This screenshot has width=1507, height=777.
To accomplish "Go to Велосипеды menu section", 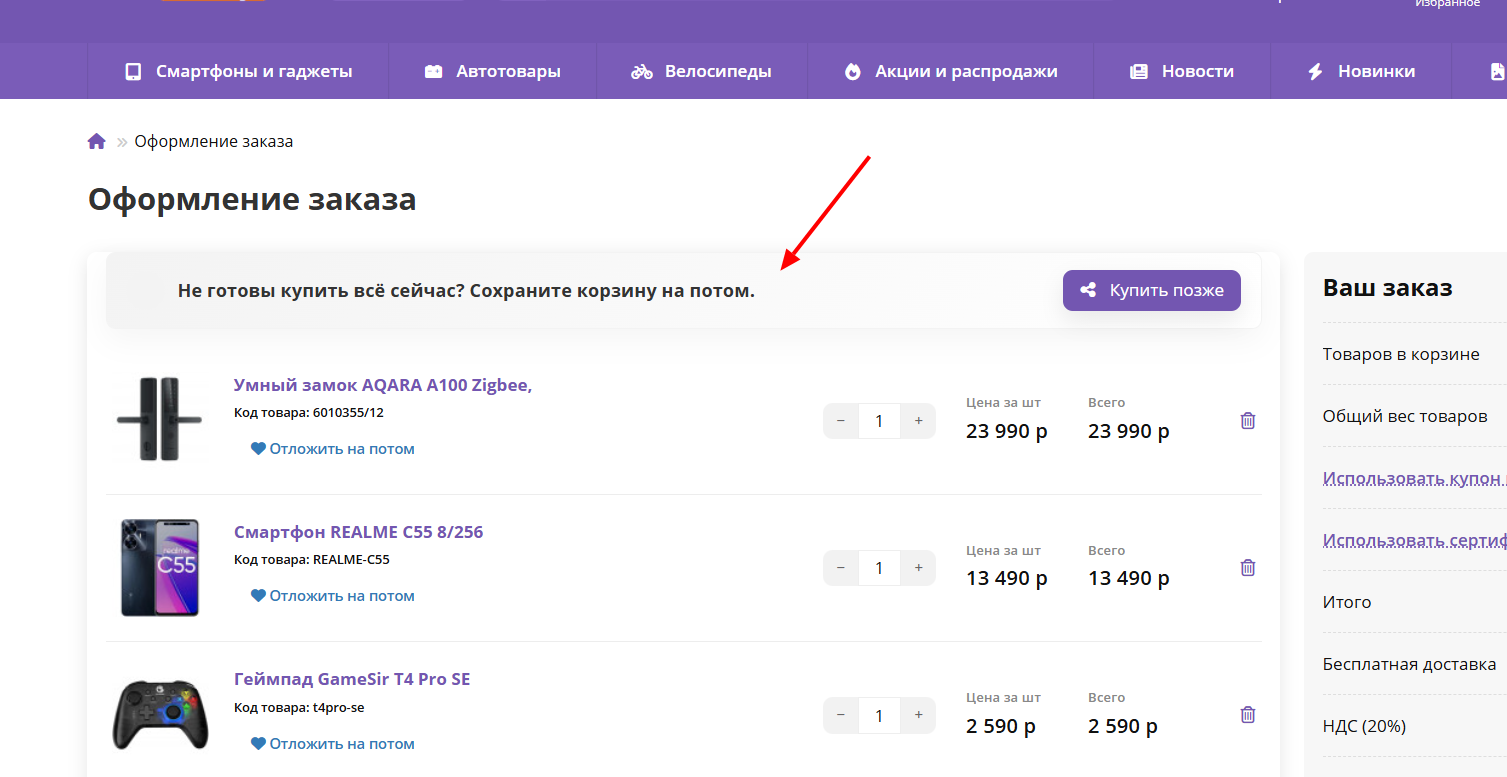I will click(701, 71).
